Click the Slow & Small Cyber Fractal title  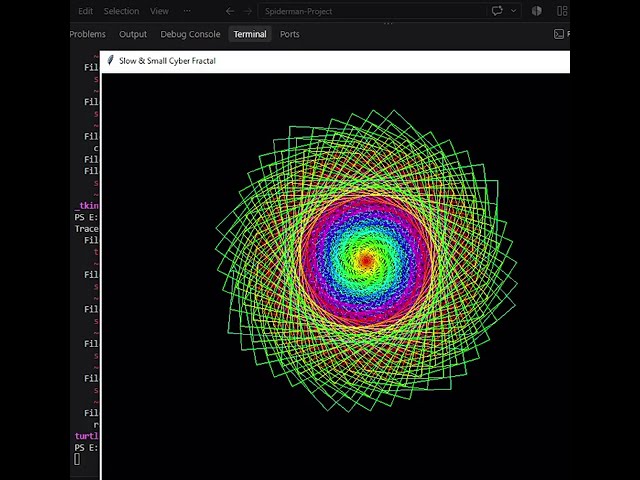click(167, 61)
